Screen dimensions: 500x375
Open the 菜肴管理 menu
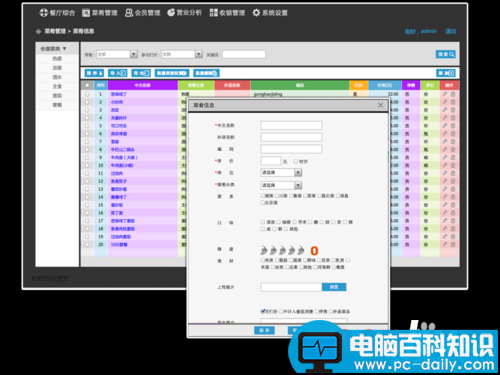100,13
